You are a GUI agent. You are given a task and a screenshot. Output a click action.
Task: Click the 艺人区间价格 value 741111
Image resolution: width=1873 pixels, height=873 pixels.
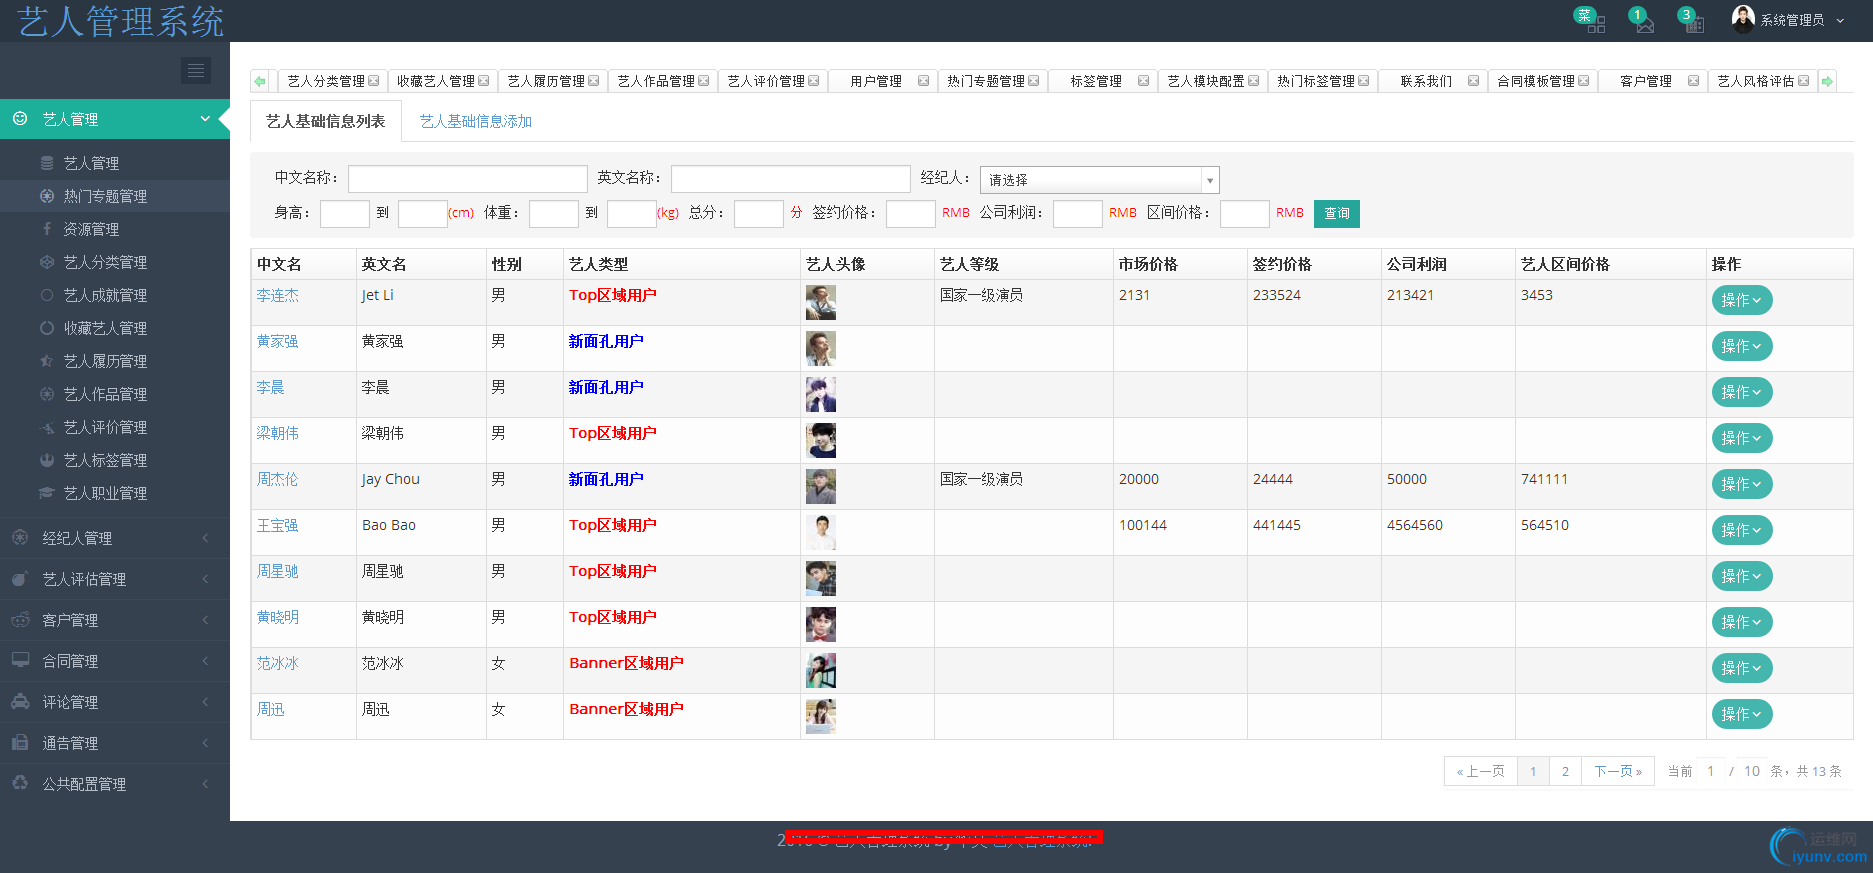pyautogui.click(x=1544, y=479)
